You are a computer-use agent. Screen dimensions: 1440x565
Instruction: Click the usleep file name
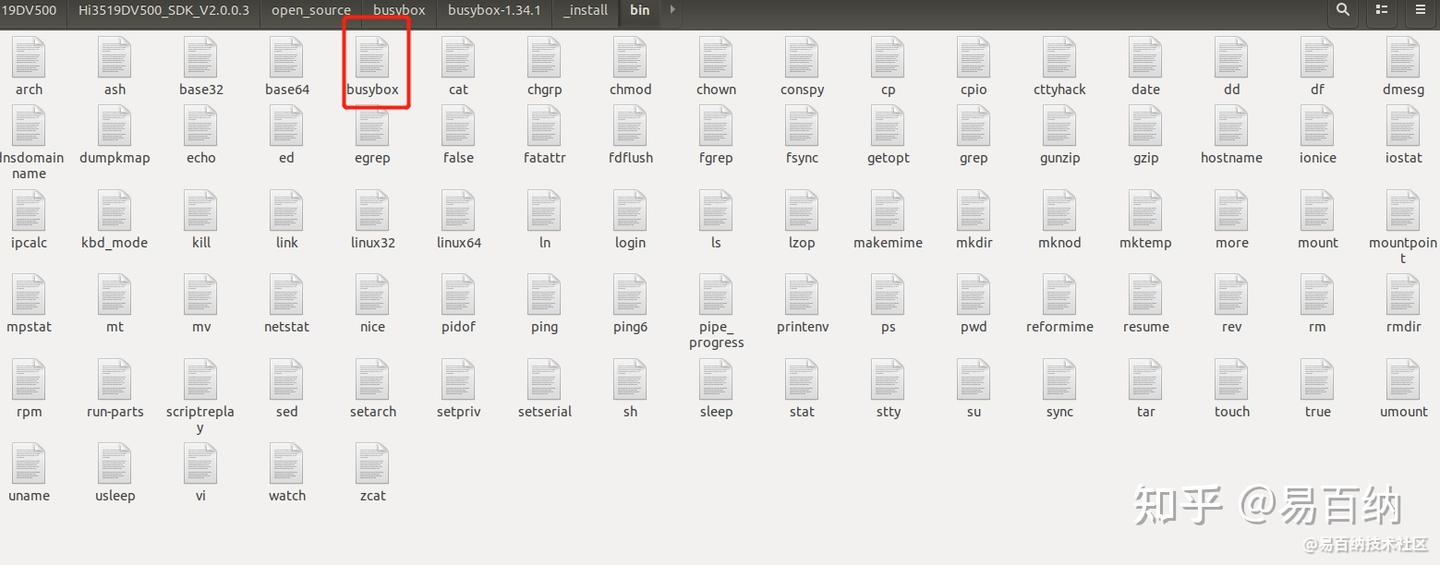point(115,496)
